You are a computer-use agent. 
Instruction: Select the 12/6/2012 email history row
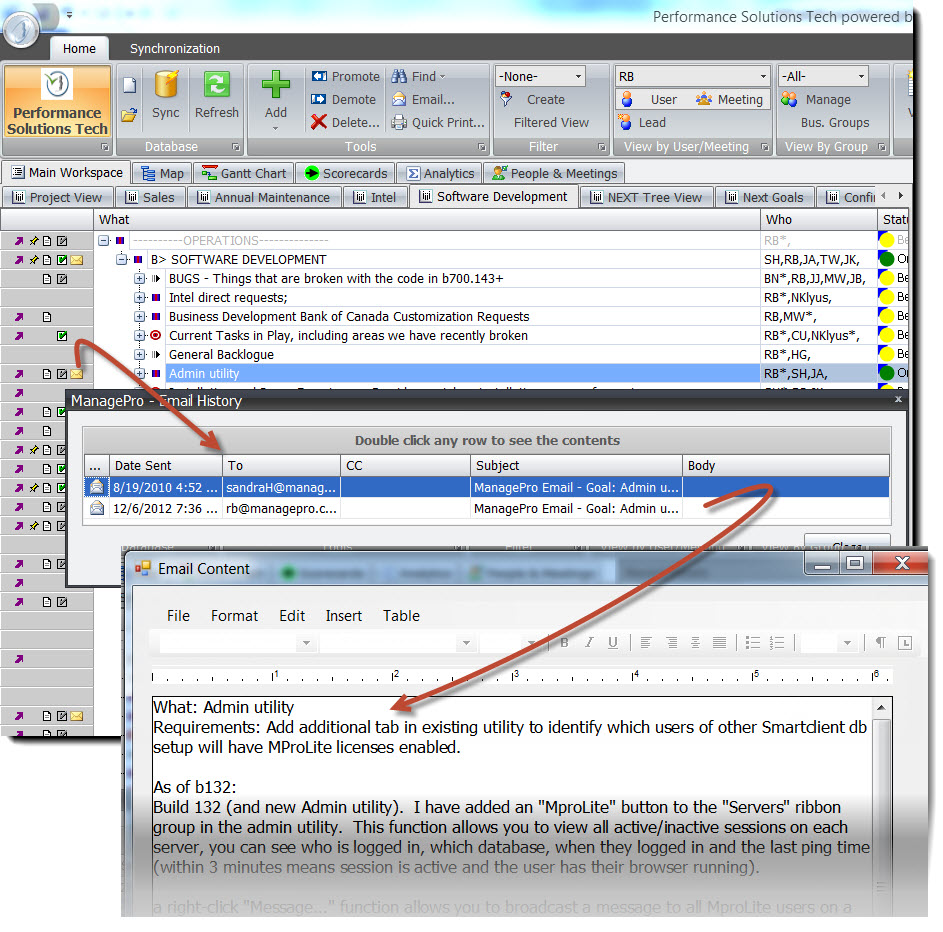(486, 509)
